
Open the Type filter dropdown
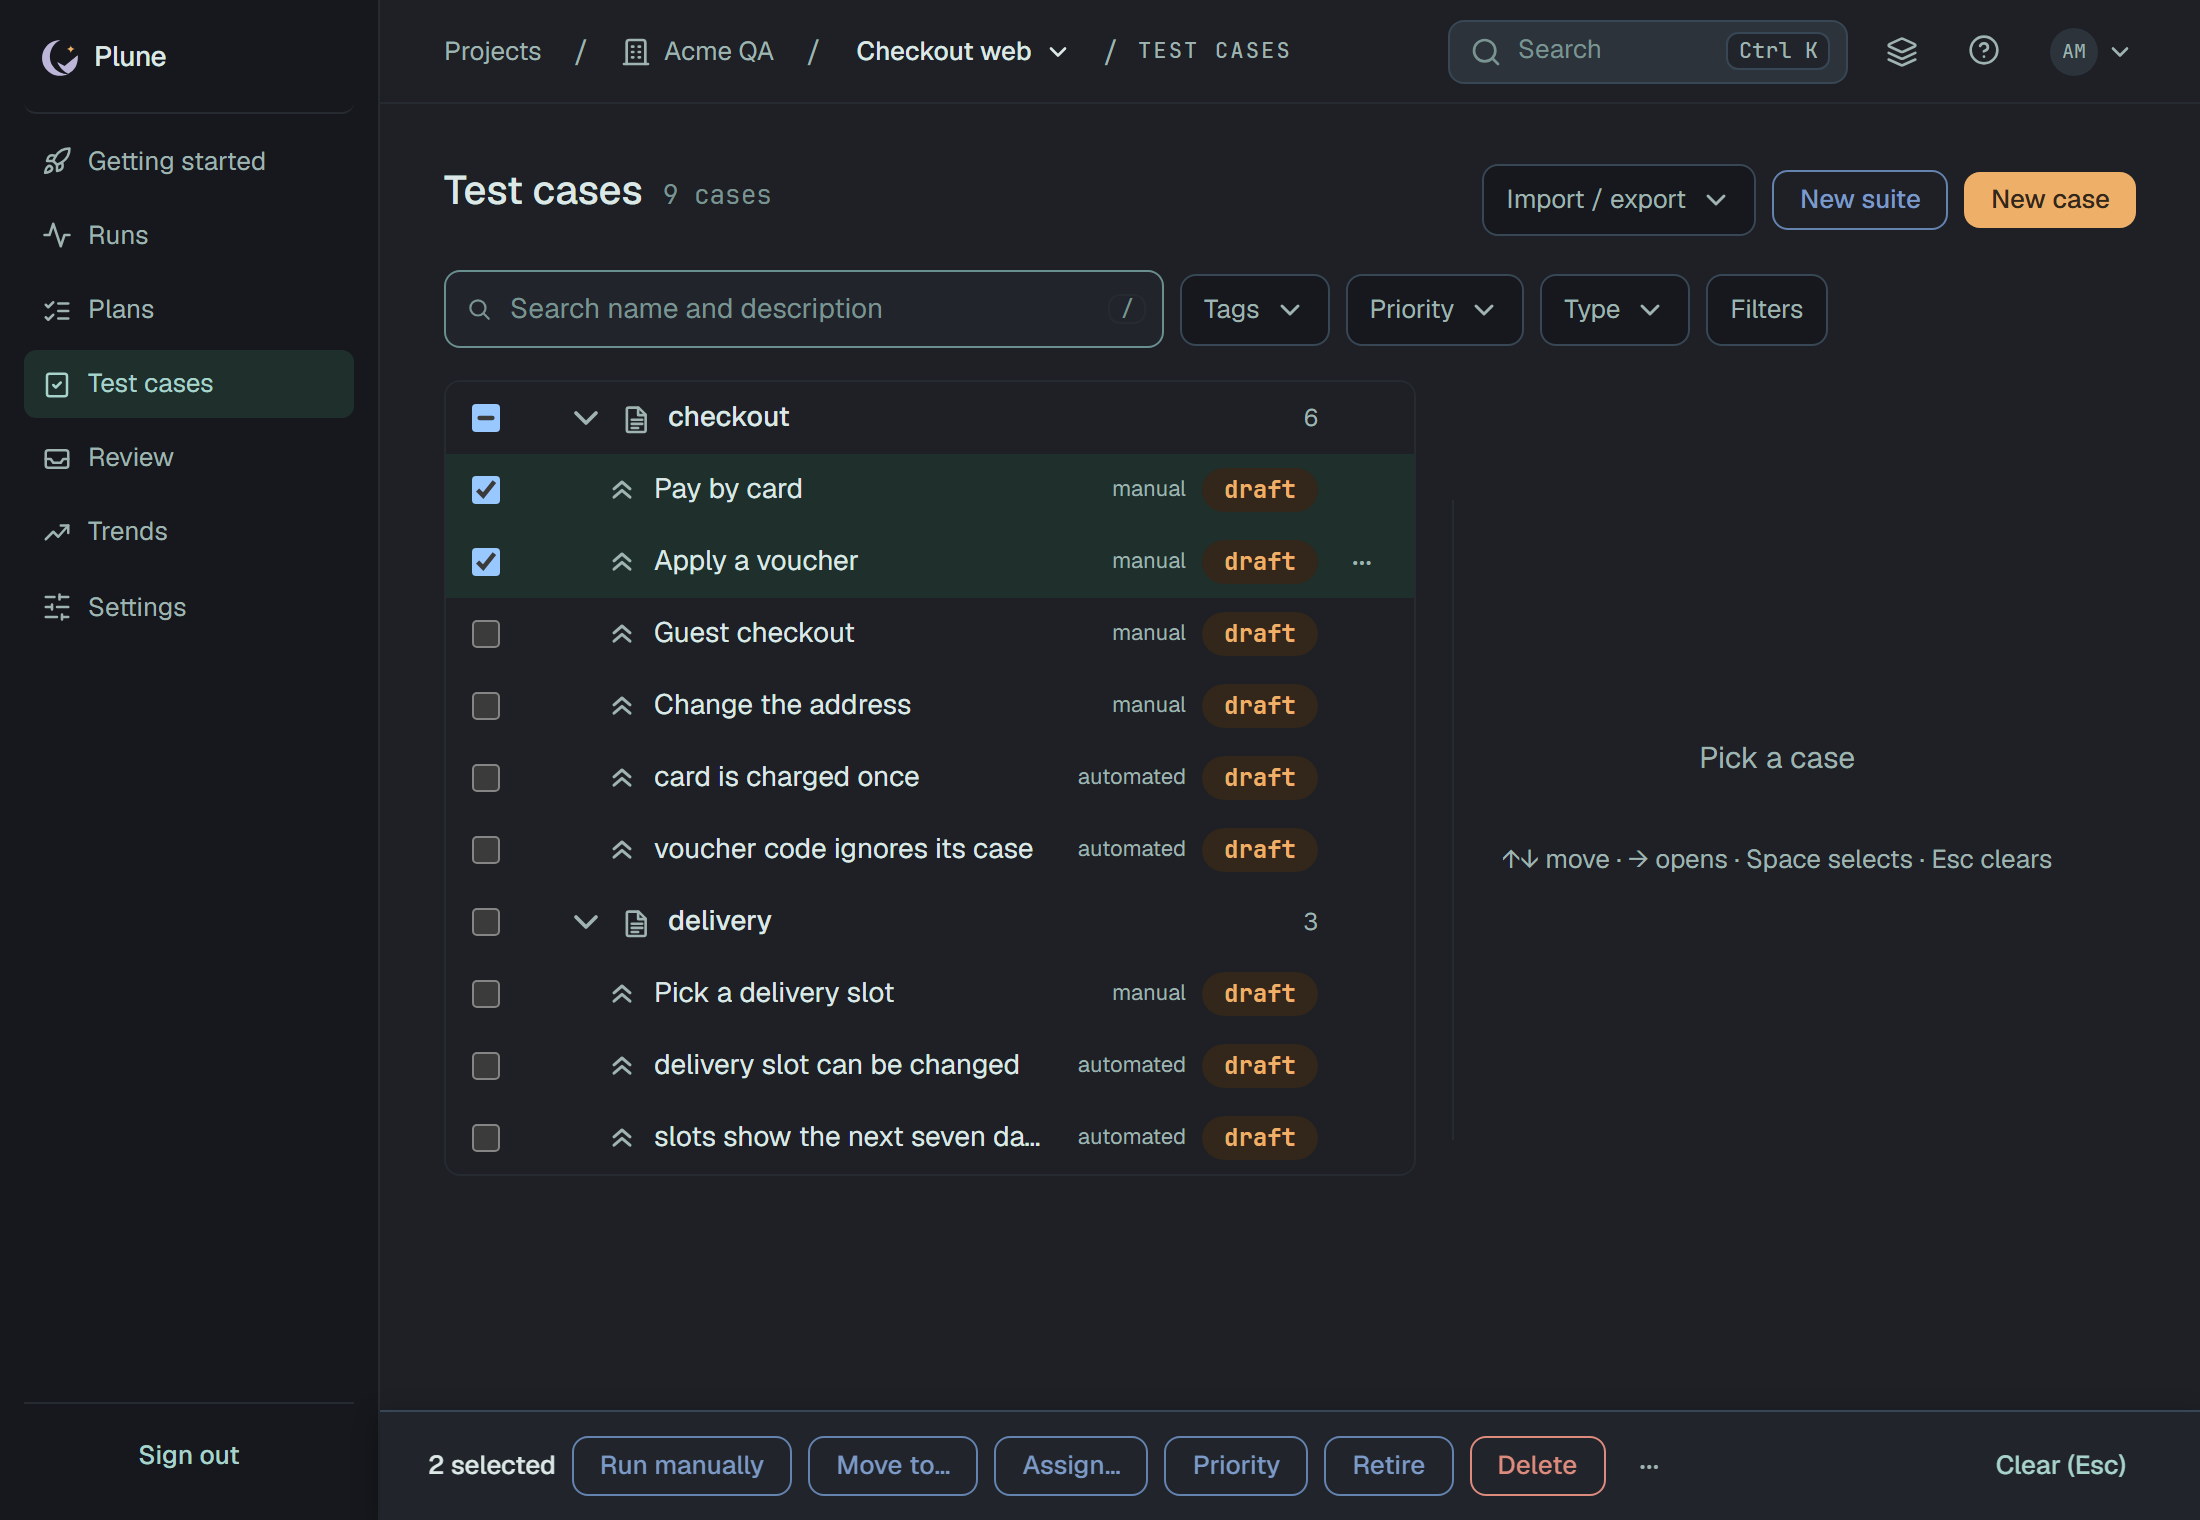pos(1614,310)
